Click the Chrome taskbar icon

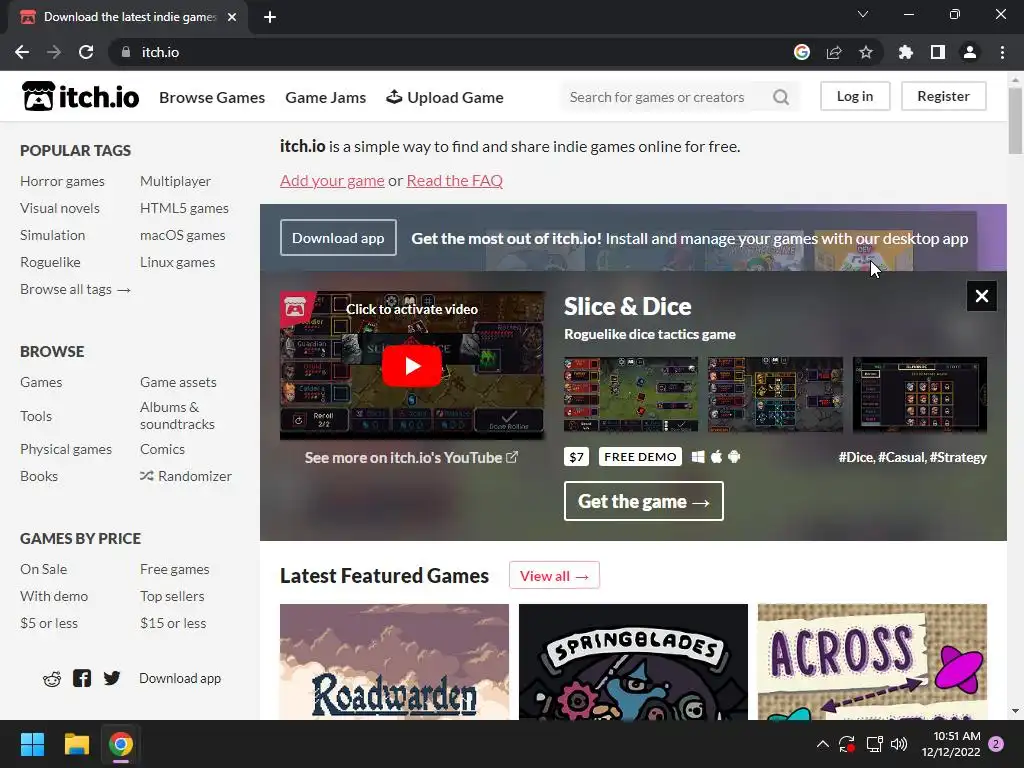tap(121, 744)
